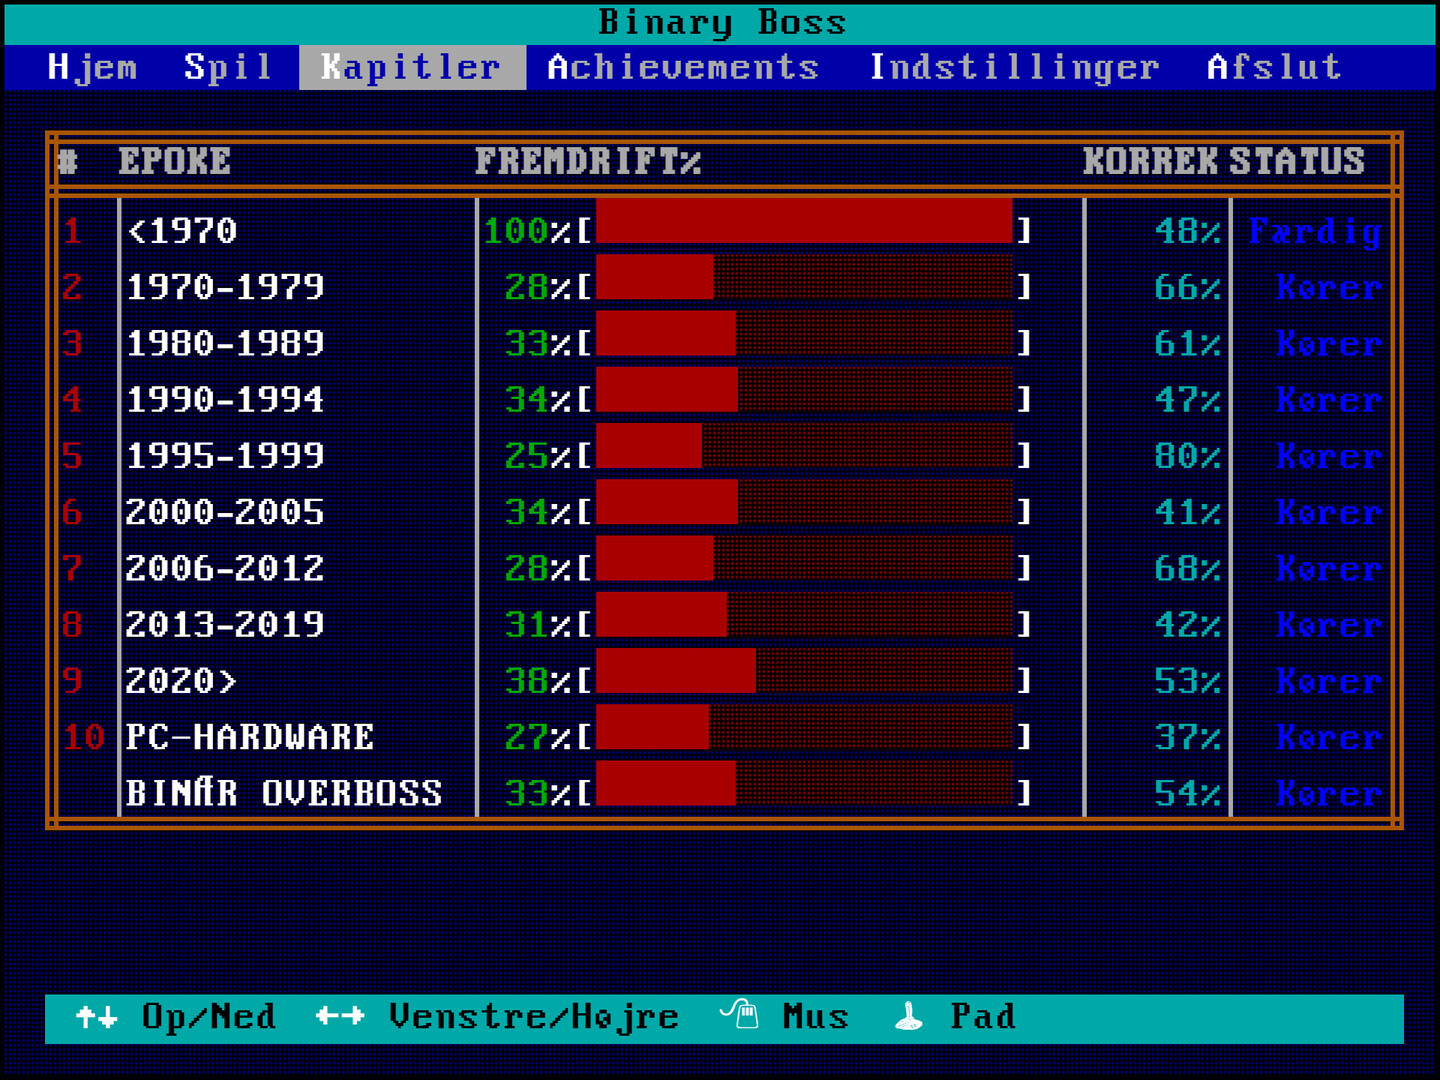1440x1080 pixels.
Task: Click the left/right arrows icon
Action: pos(340,1017)
